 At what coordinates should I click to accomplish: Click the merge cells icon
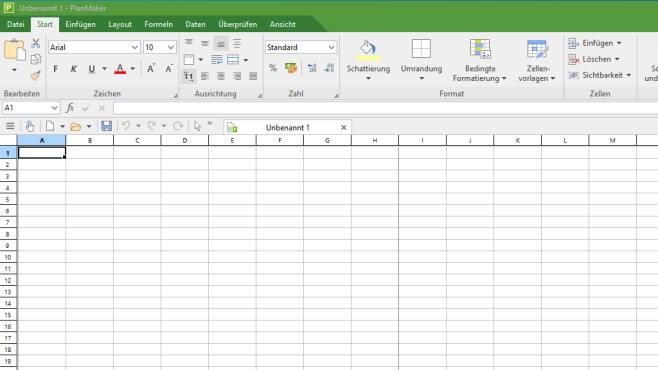pyautogui.click(x=233, y=60)
